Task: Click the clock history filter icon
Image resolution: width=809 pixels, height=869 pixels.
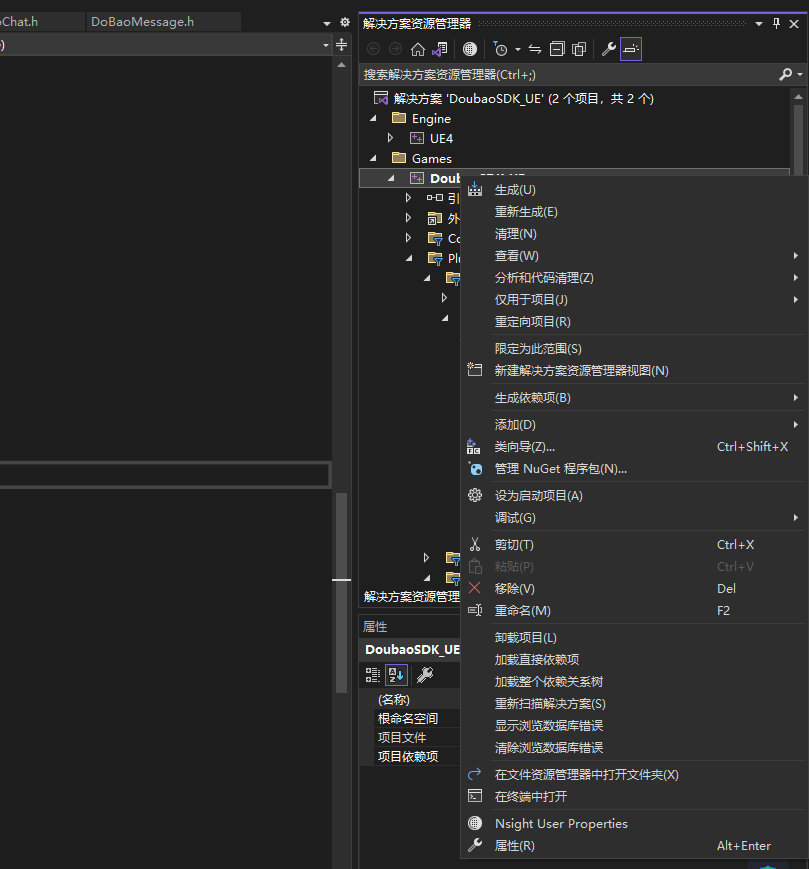Action: pyautogui.click(x=500, y=49)
